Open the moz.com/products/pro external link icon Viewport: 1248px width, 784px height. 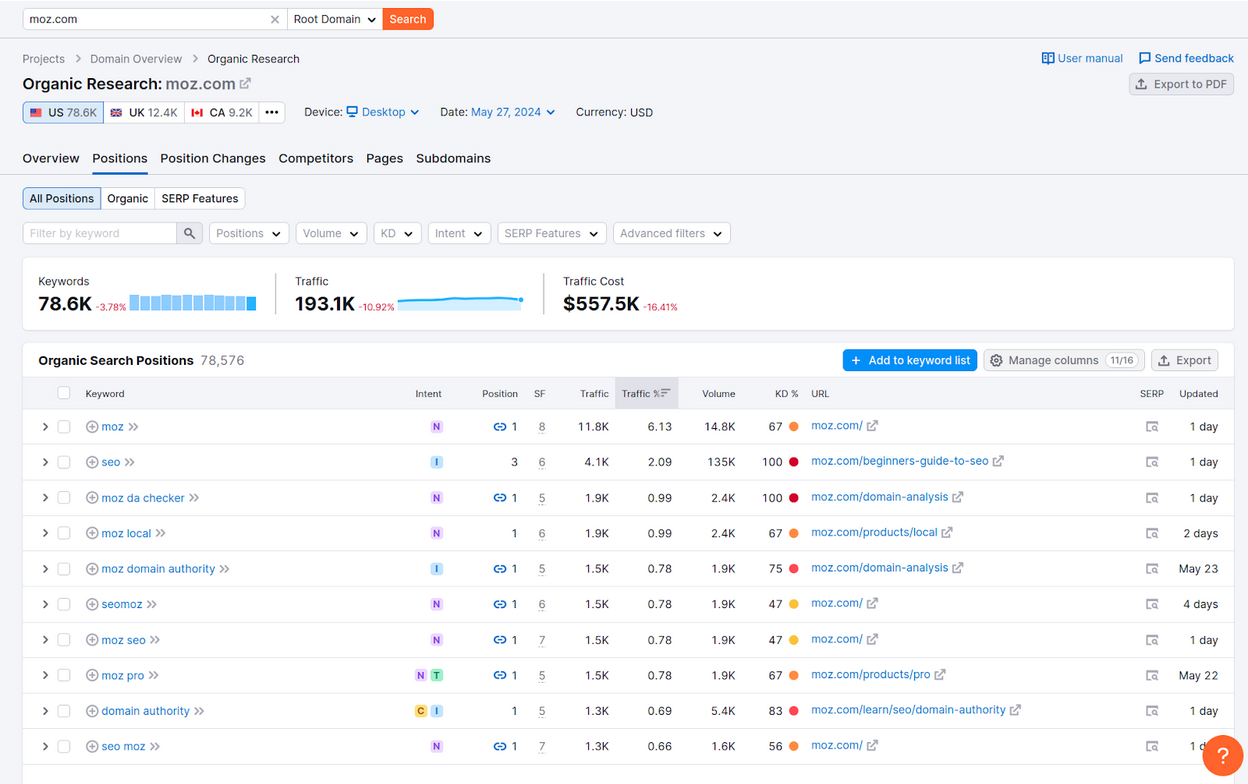940,675
